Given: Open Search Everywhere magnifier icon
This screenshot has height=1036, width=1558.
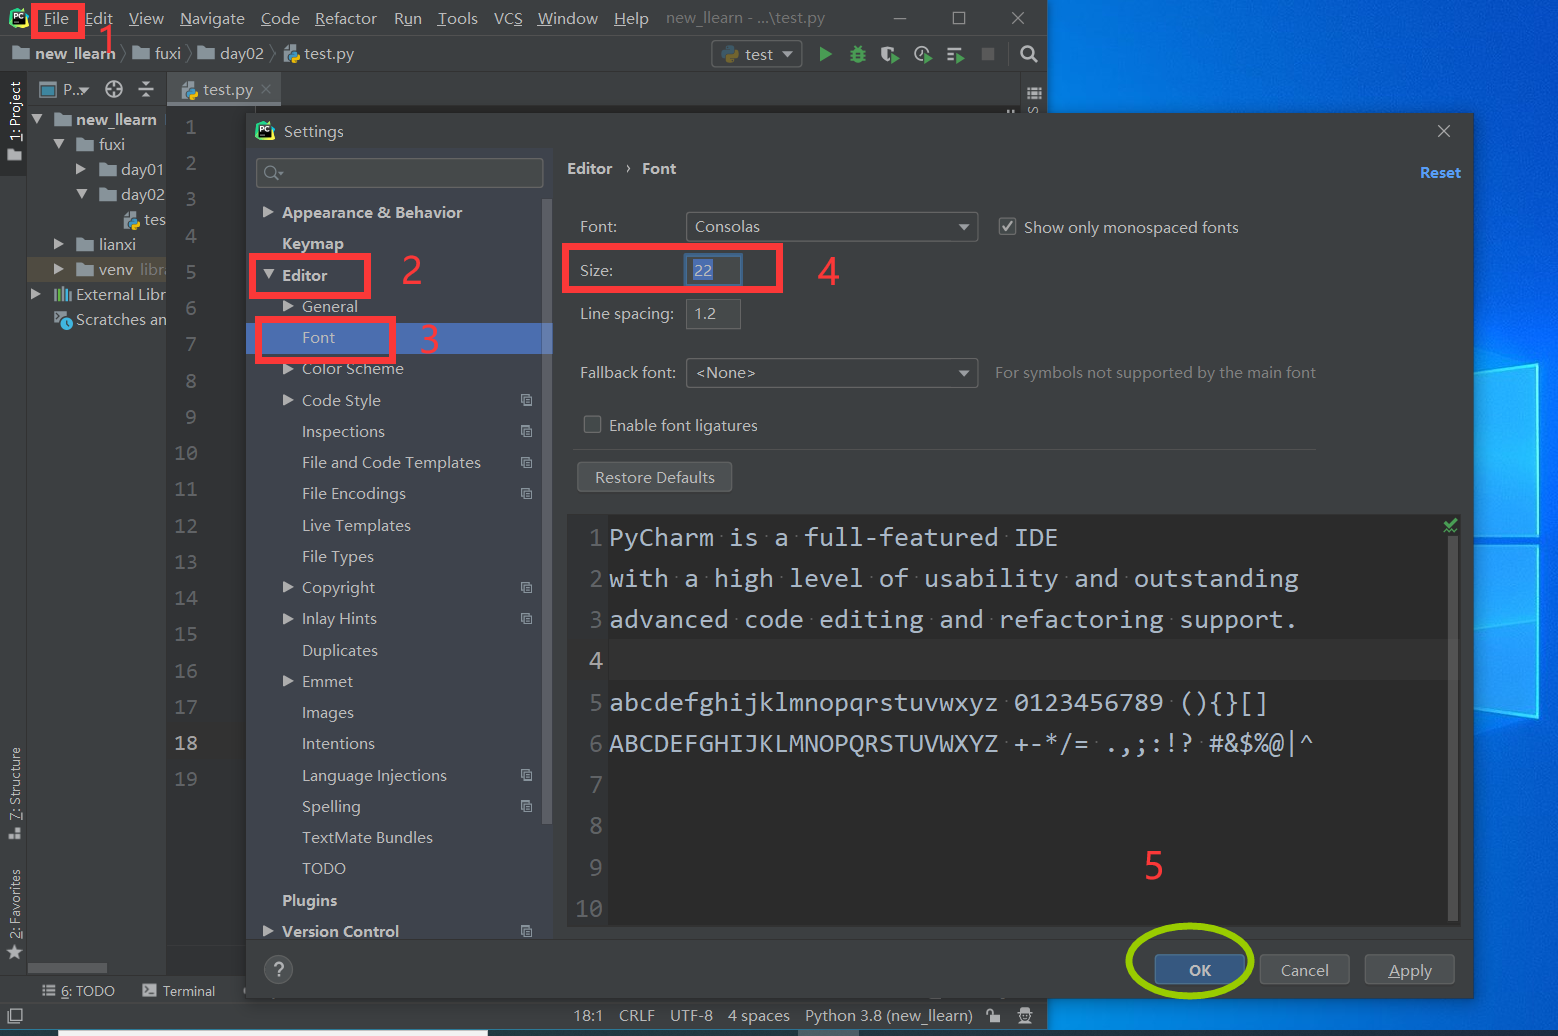Looking at the screenshot, I should point(1028,54).
